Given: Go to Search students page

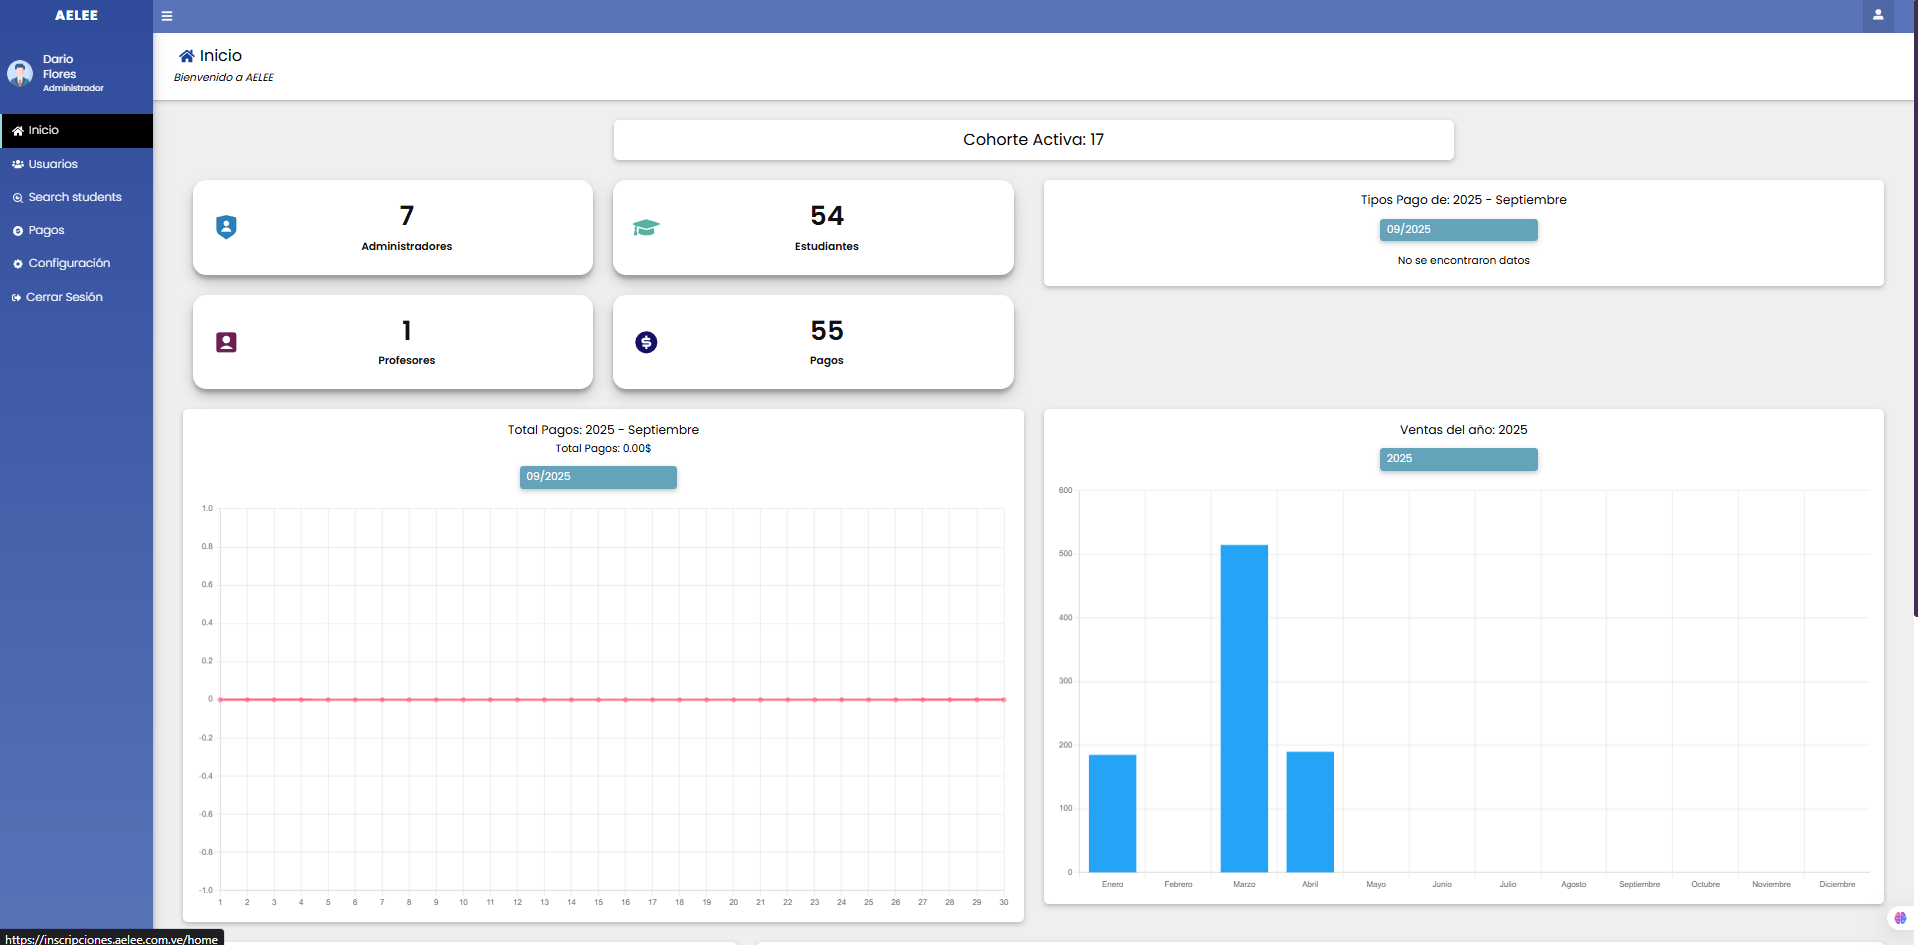Looking at the screenshot, I should [74, 197].
